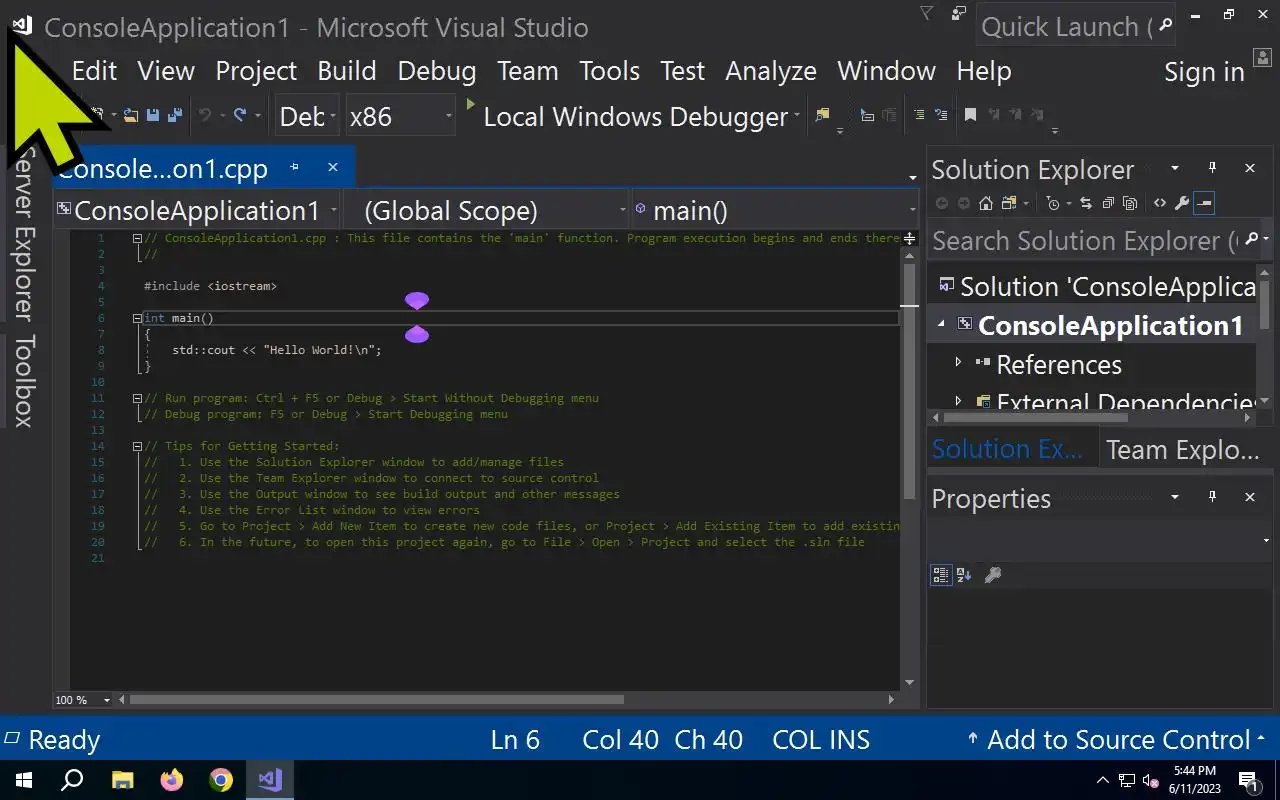Screen dimensions: 1280x800
Task: Open the Tools menu
Action: click(610, 71)
